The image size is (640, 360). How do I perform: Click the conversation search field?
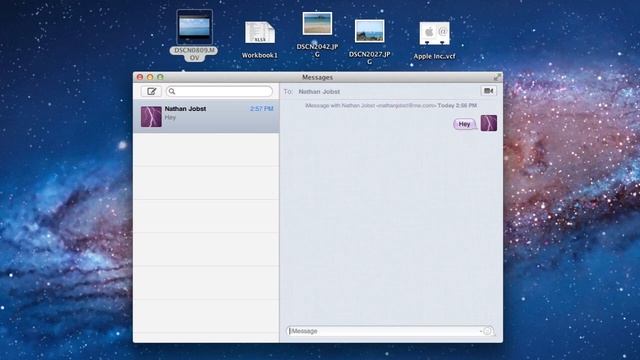click(219, 91)
